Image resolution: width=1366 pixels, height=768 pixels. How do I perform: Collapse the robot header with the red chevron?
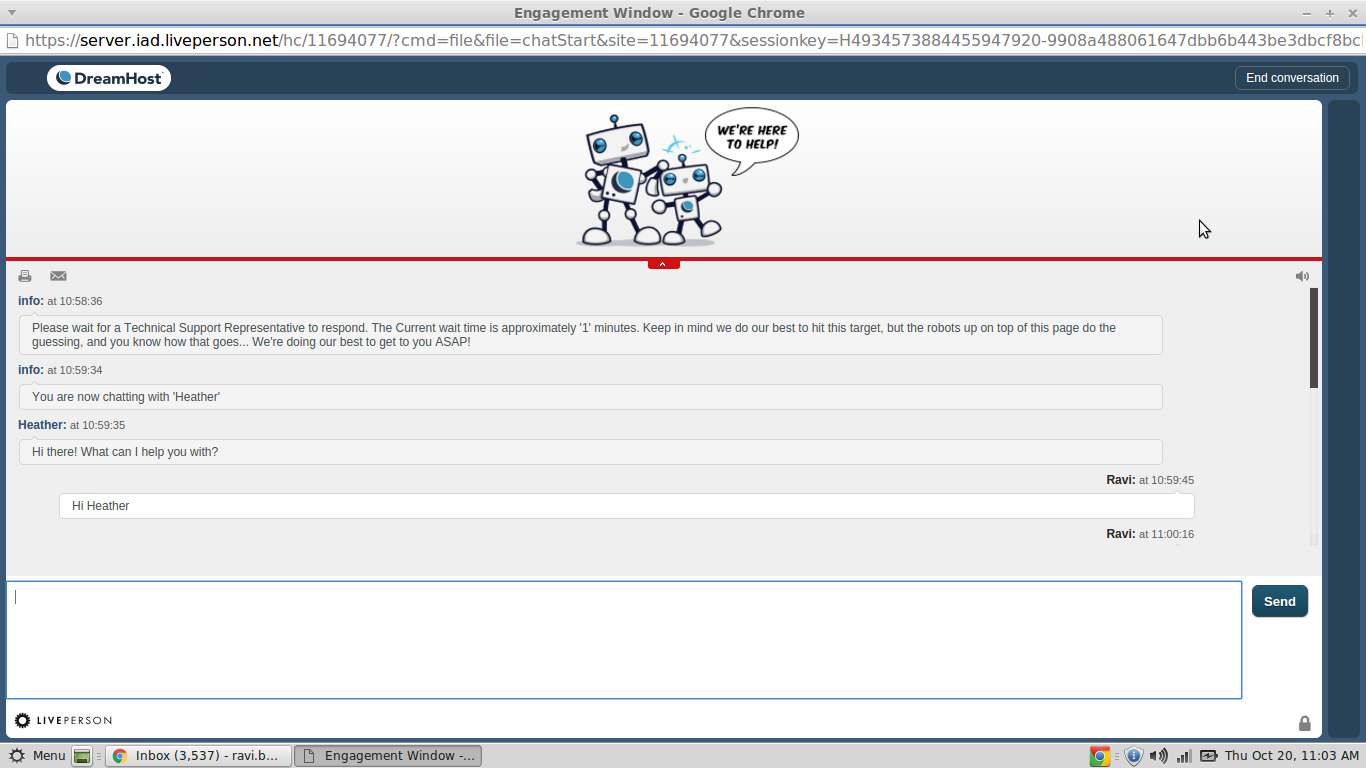[x=663, y=262]
